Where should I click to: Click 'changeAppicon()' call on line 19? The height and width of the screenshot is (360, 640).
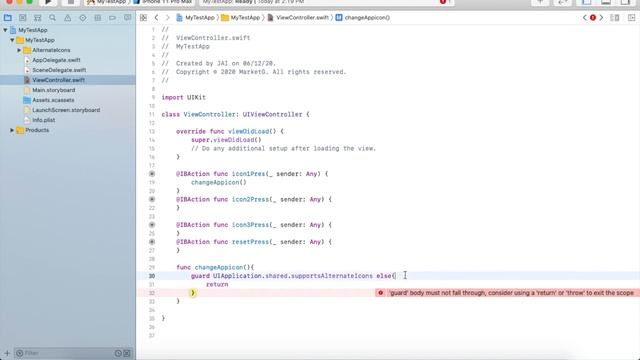tap(219, 182)
